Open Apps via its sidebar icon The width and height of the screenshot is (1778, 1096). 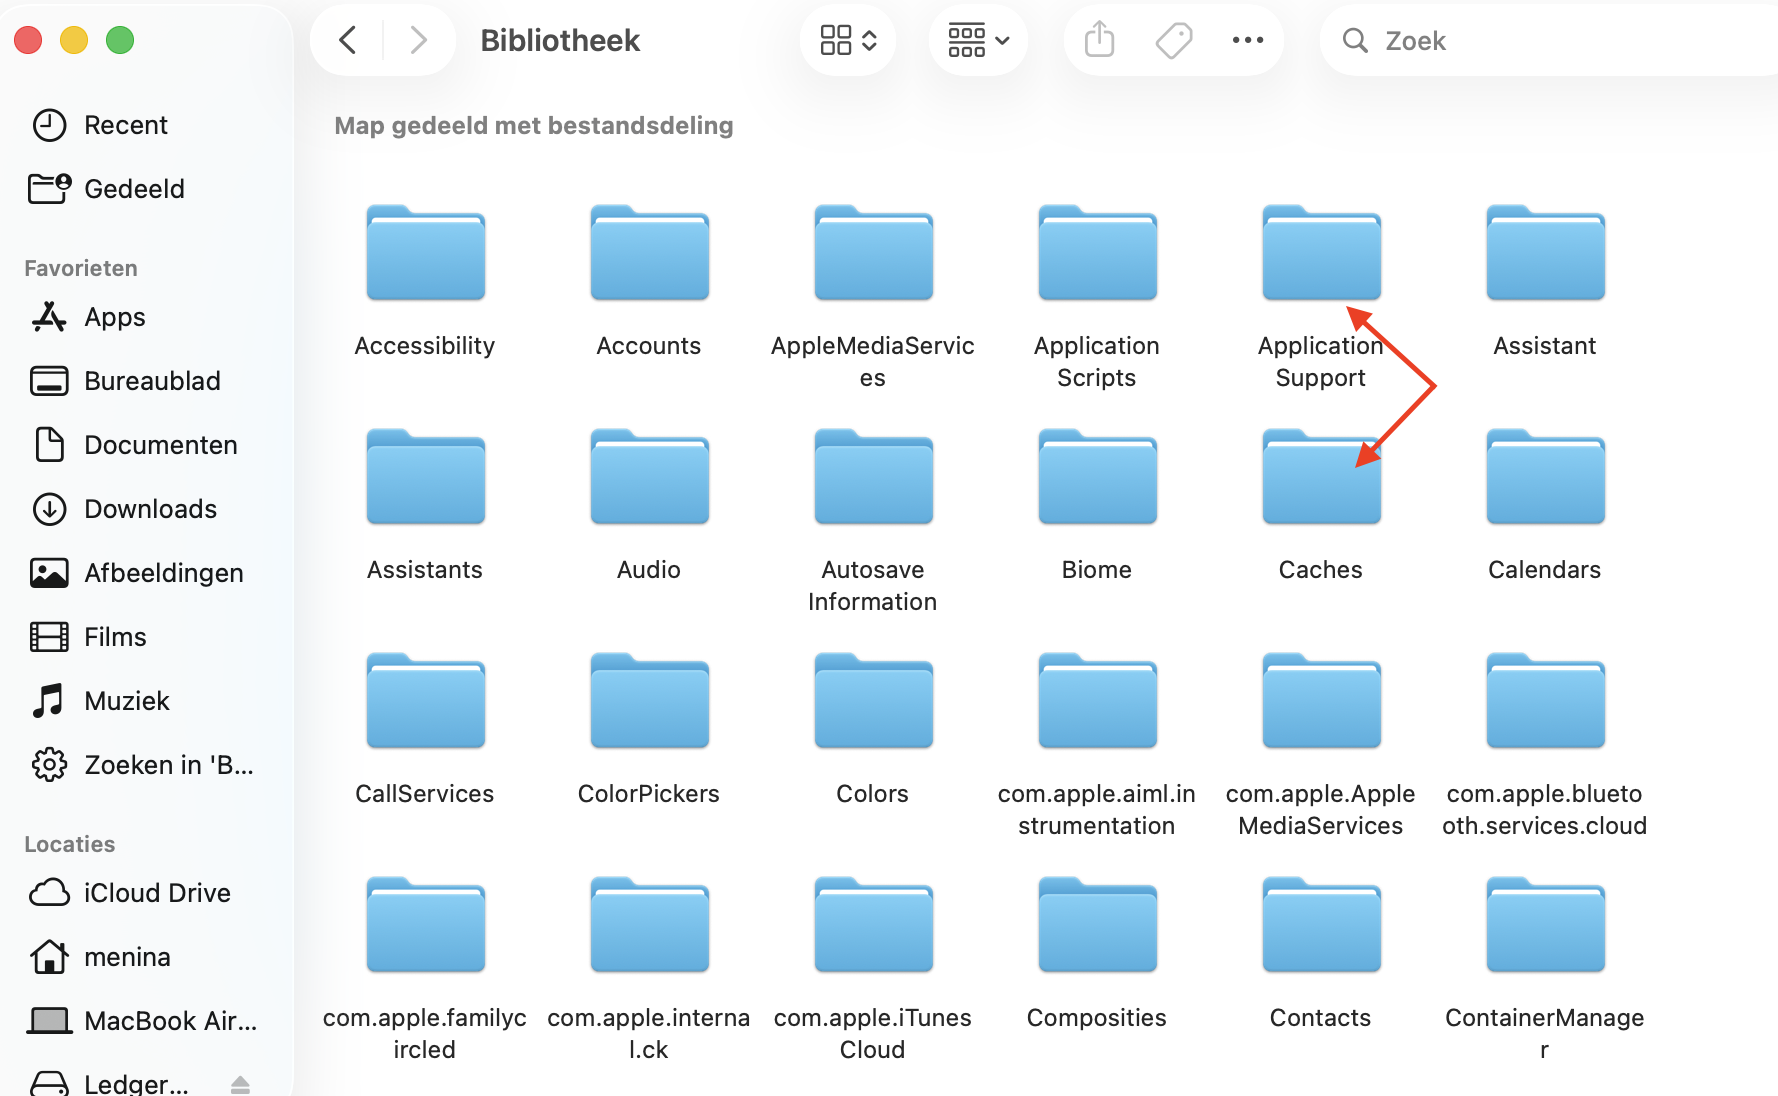pyautogui.click(x=48, y=316)
